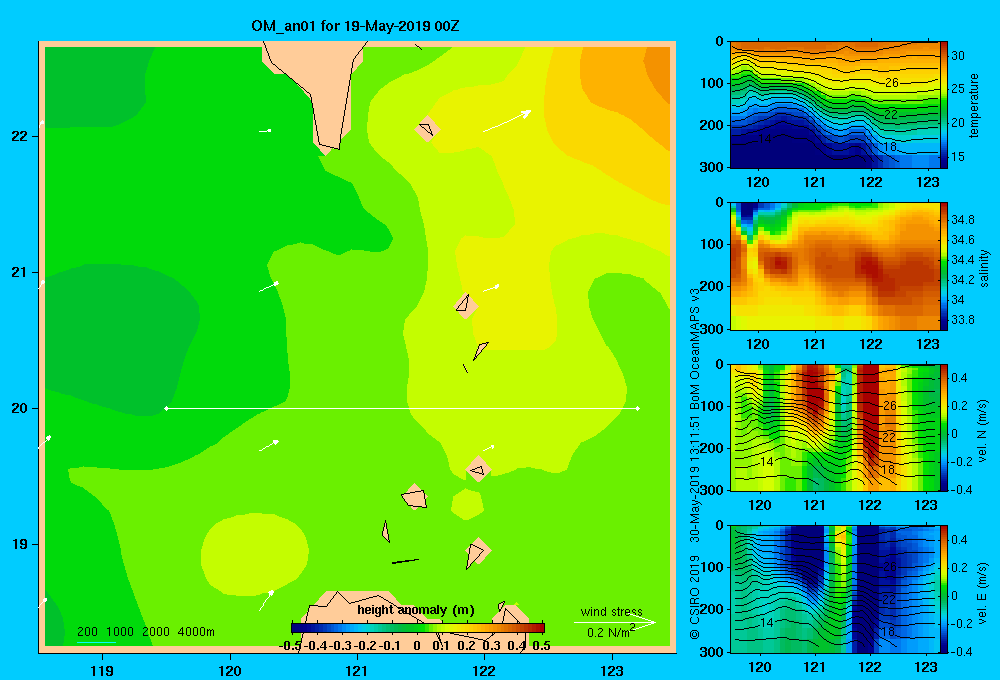Click the wind arrow near 21N 122E
The width and height of the screenshot is (1000, 680).
click(x=491, y=288)
